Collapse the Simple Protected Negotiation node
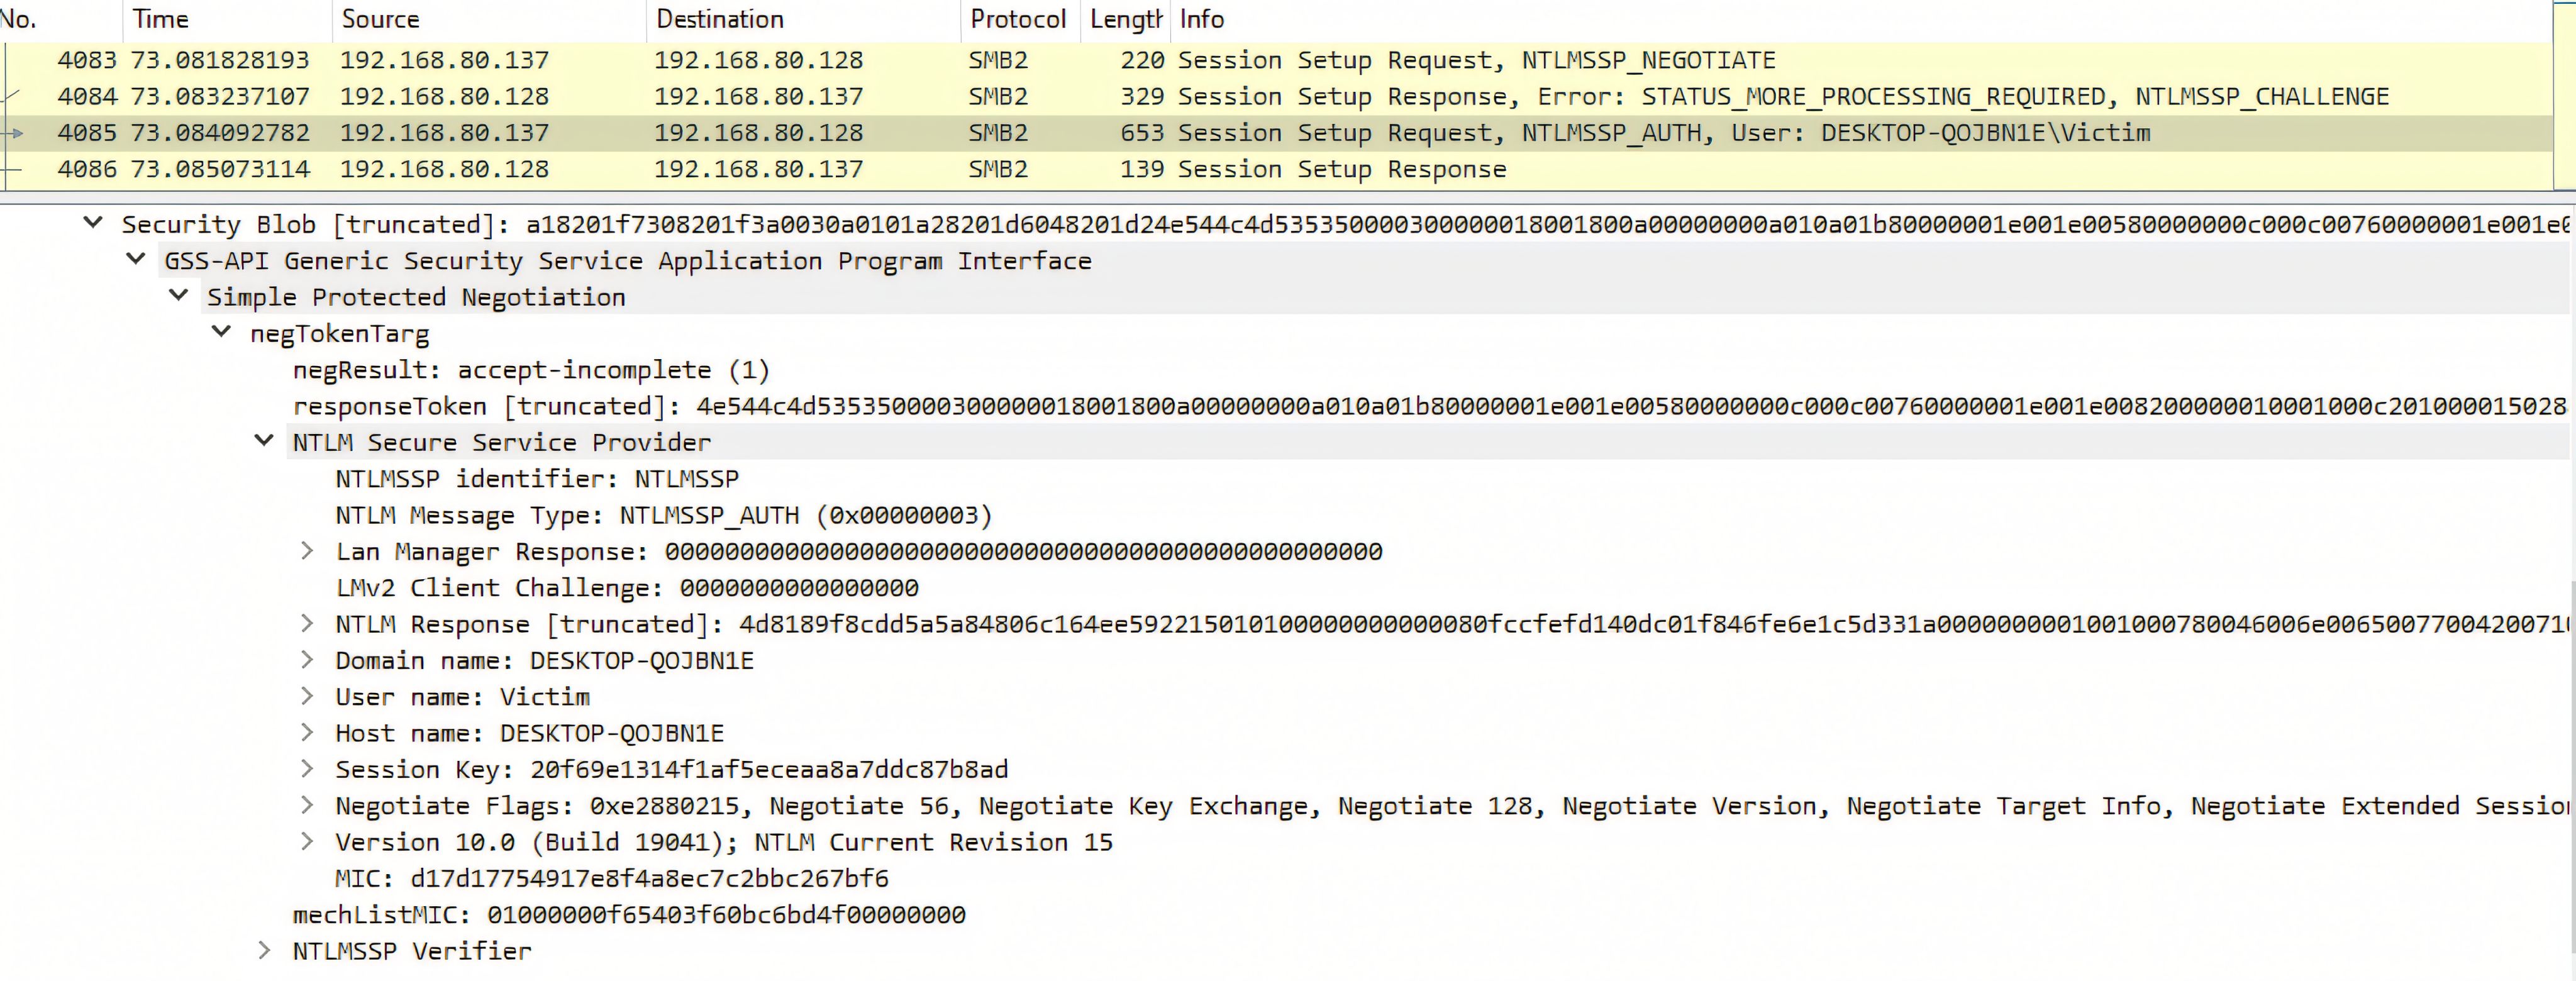Viewport: 2576px width, 981px height. pos(179,295)
